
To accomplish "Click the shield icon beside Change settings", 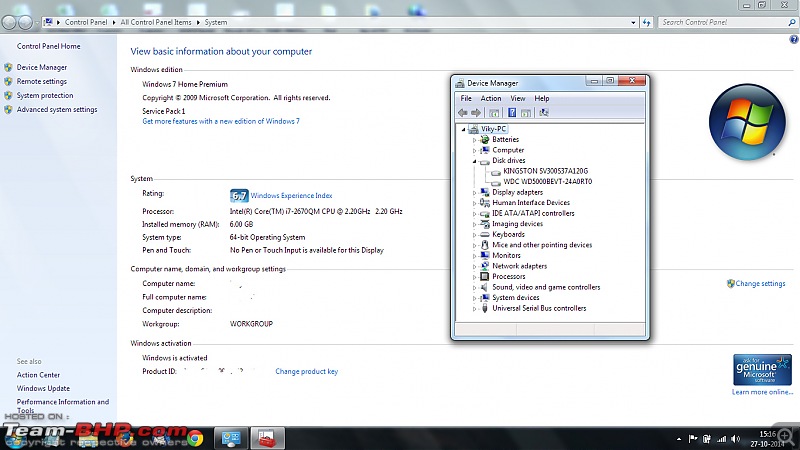I will [x=731, y=284].
